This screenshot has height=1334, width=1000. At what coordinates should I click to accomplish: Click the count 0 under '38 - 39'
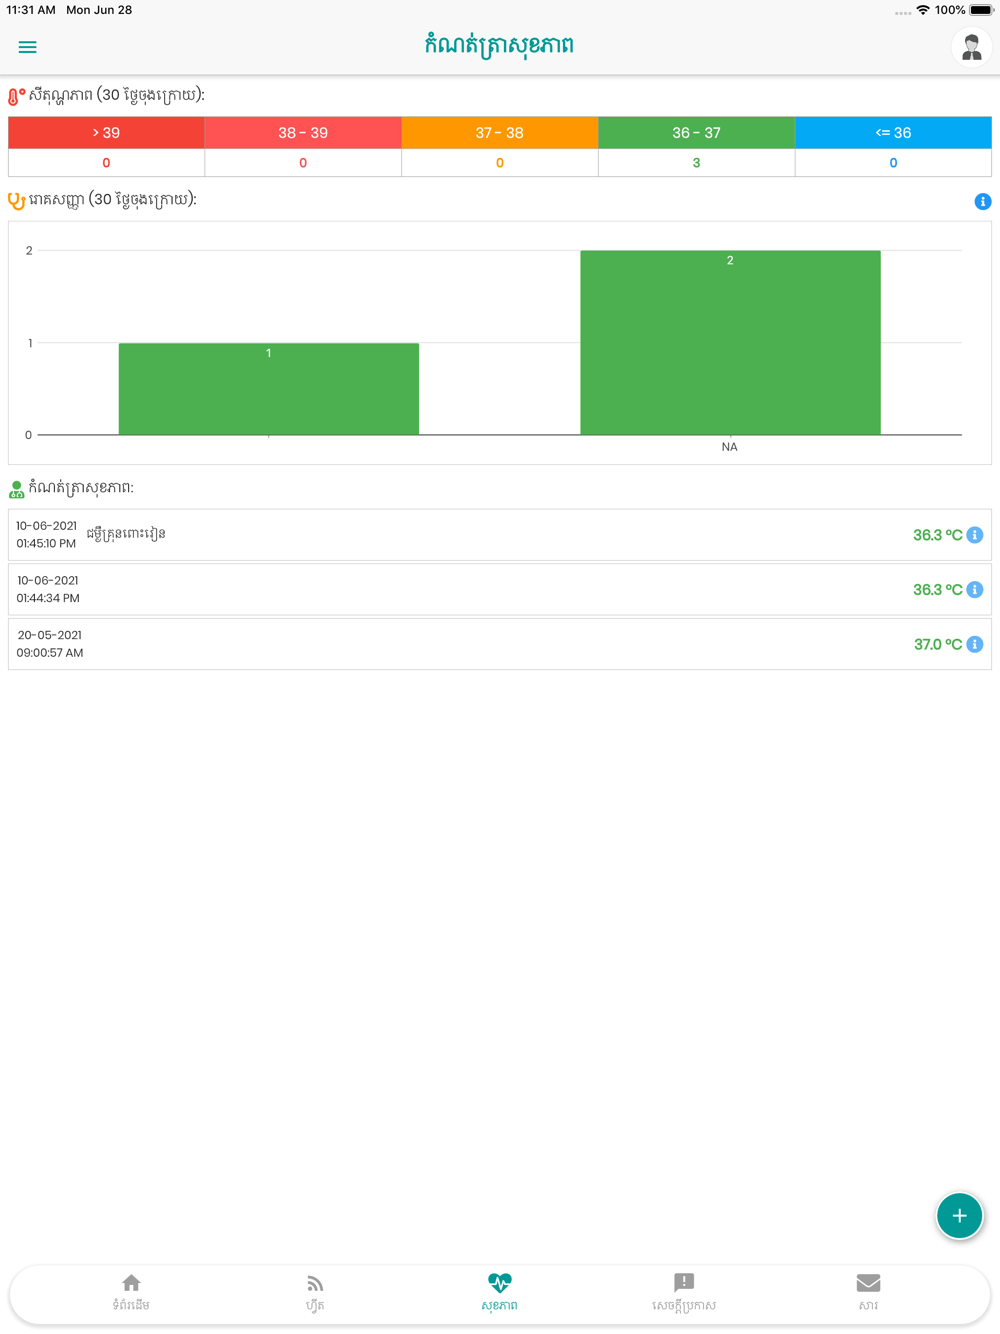(303, 163)
